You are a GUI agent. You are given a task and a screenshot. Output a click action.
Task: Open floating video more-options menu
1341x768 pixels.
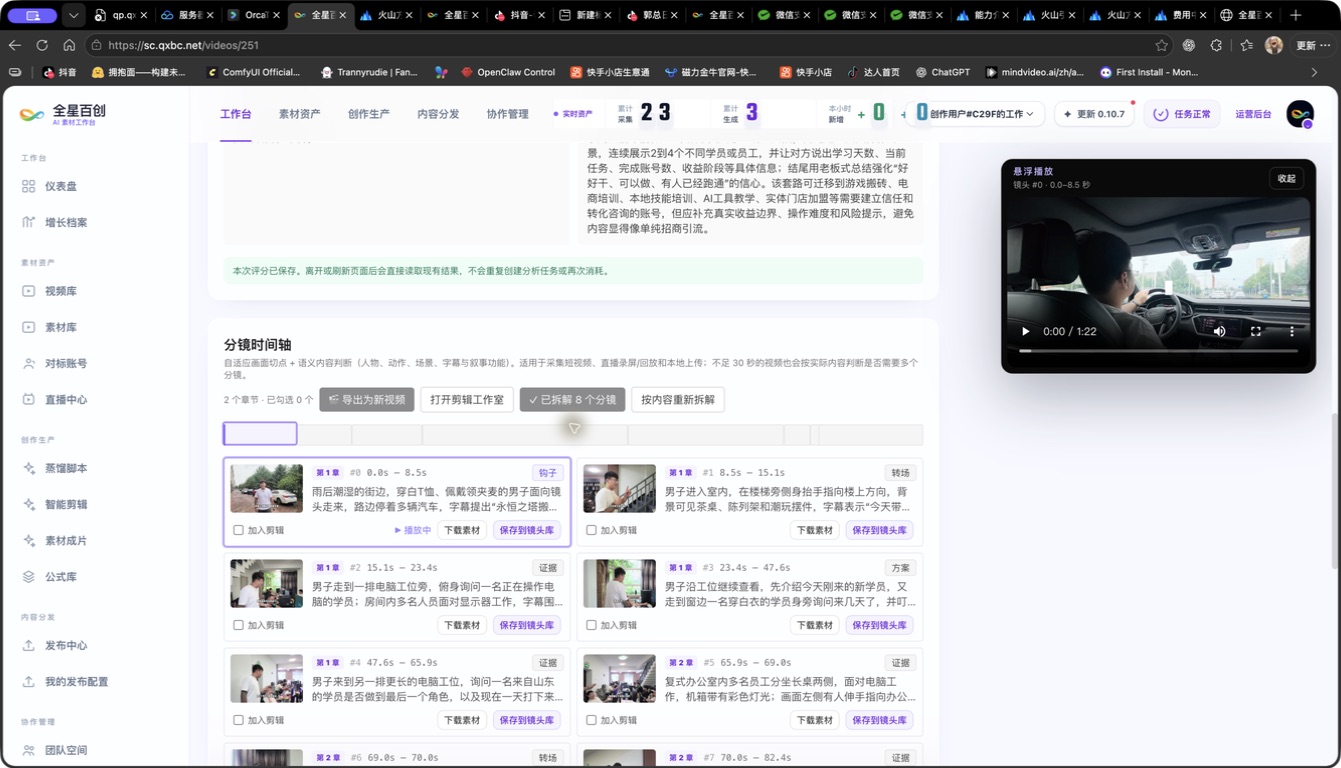(1292, 331)
